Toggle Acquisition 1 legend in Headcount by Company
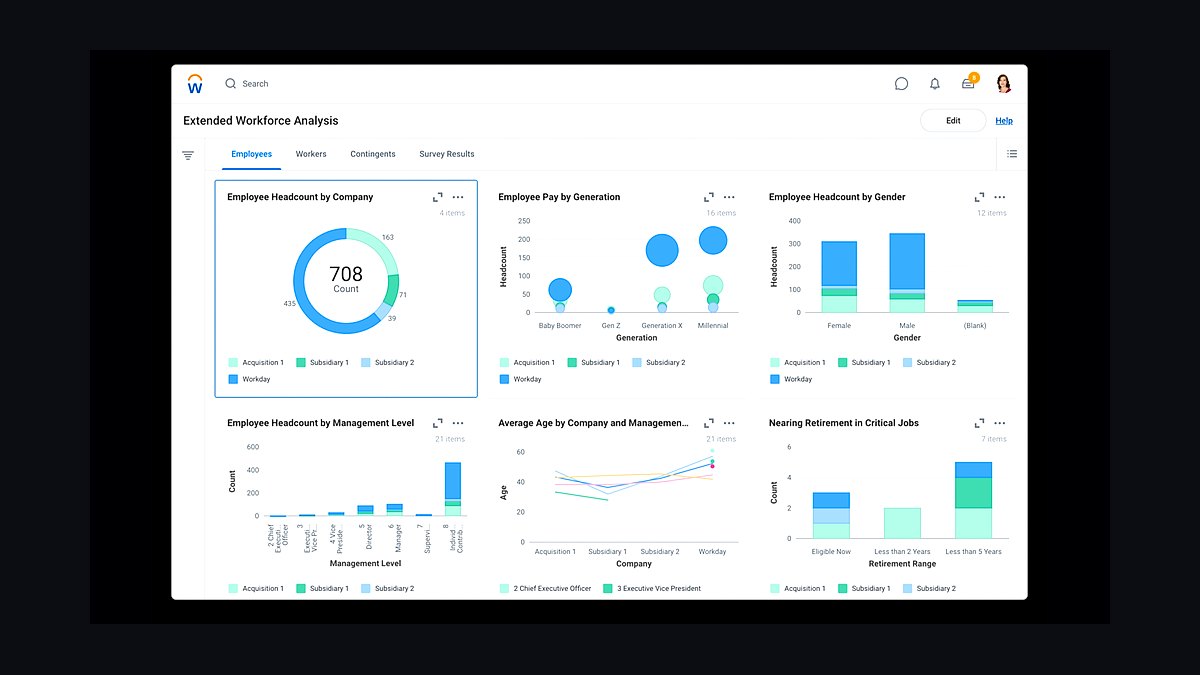This screenshot has height=675, width=1200. 256,362
